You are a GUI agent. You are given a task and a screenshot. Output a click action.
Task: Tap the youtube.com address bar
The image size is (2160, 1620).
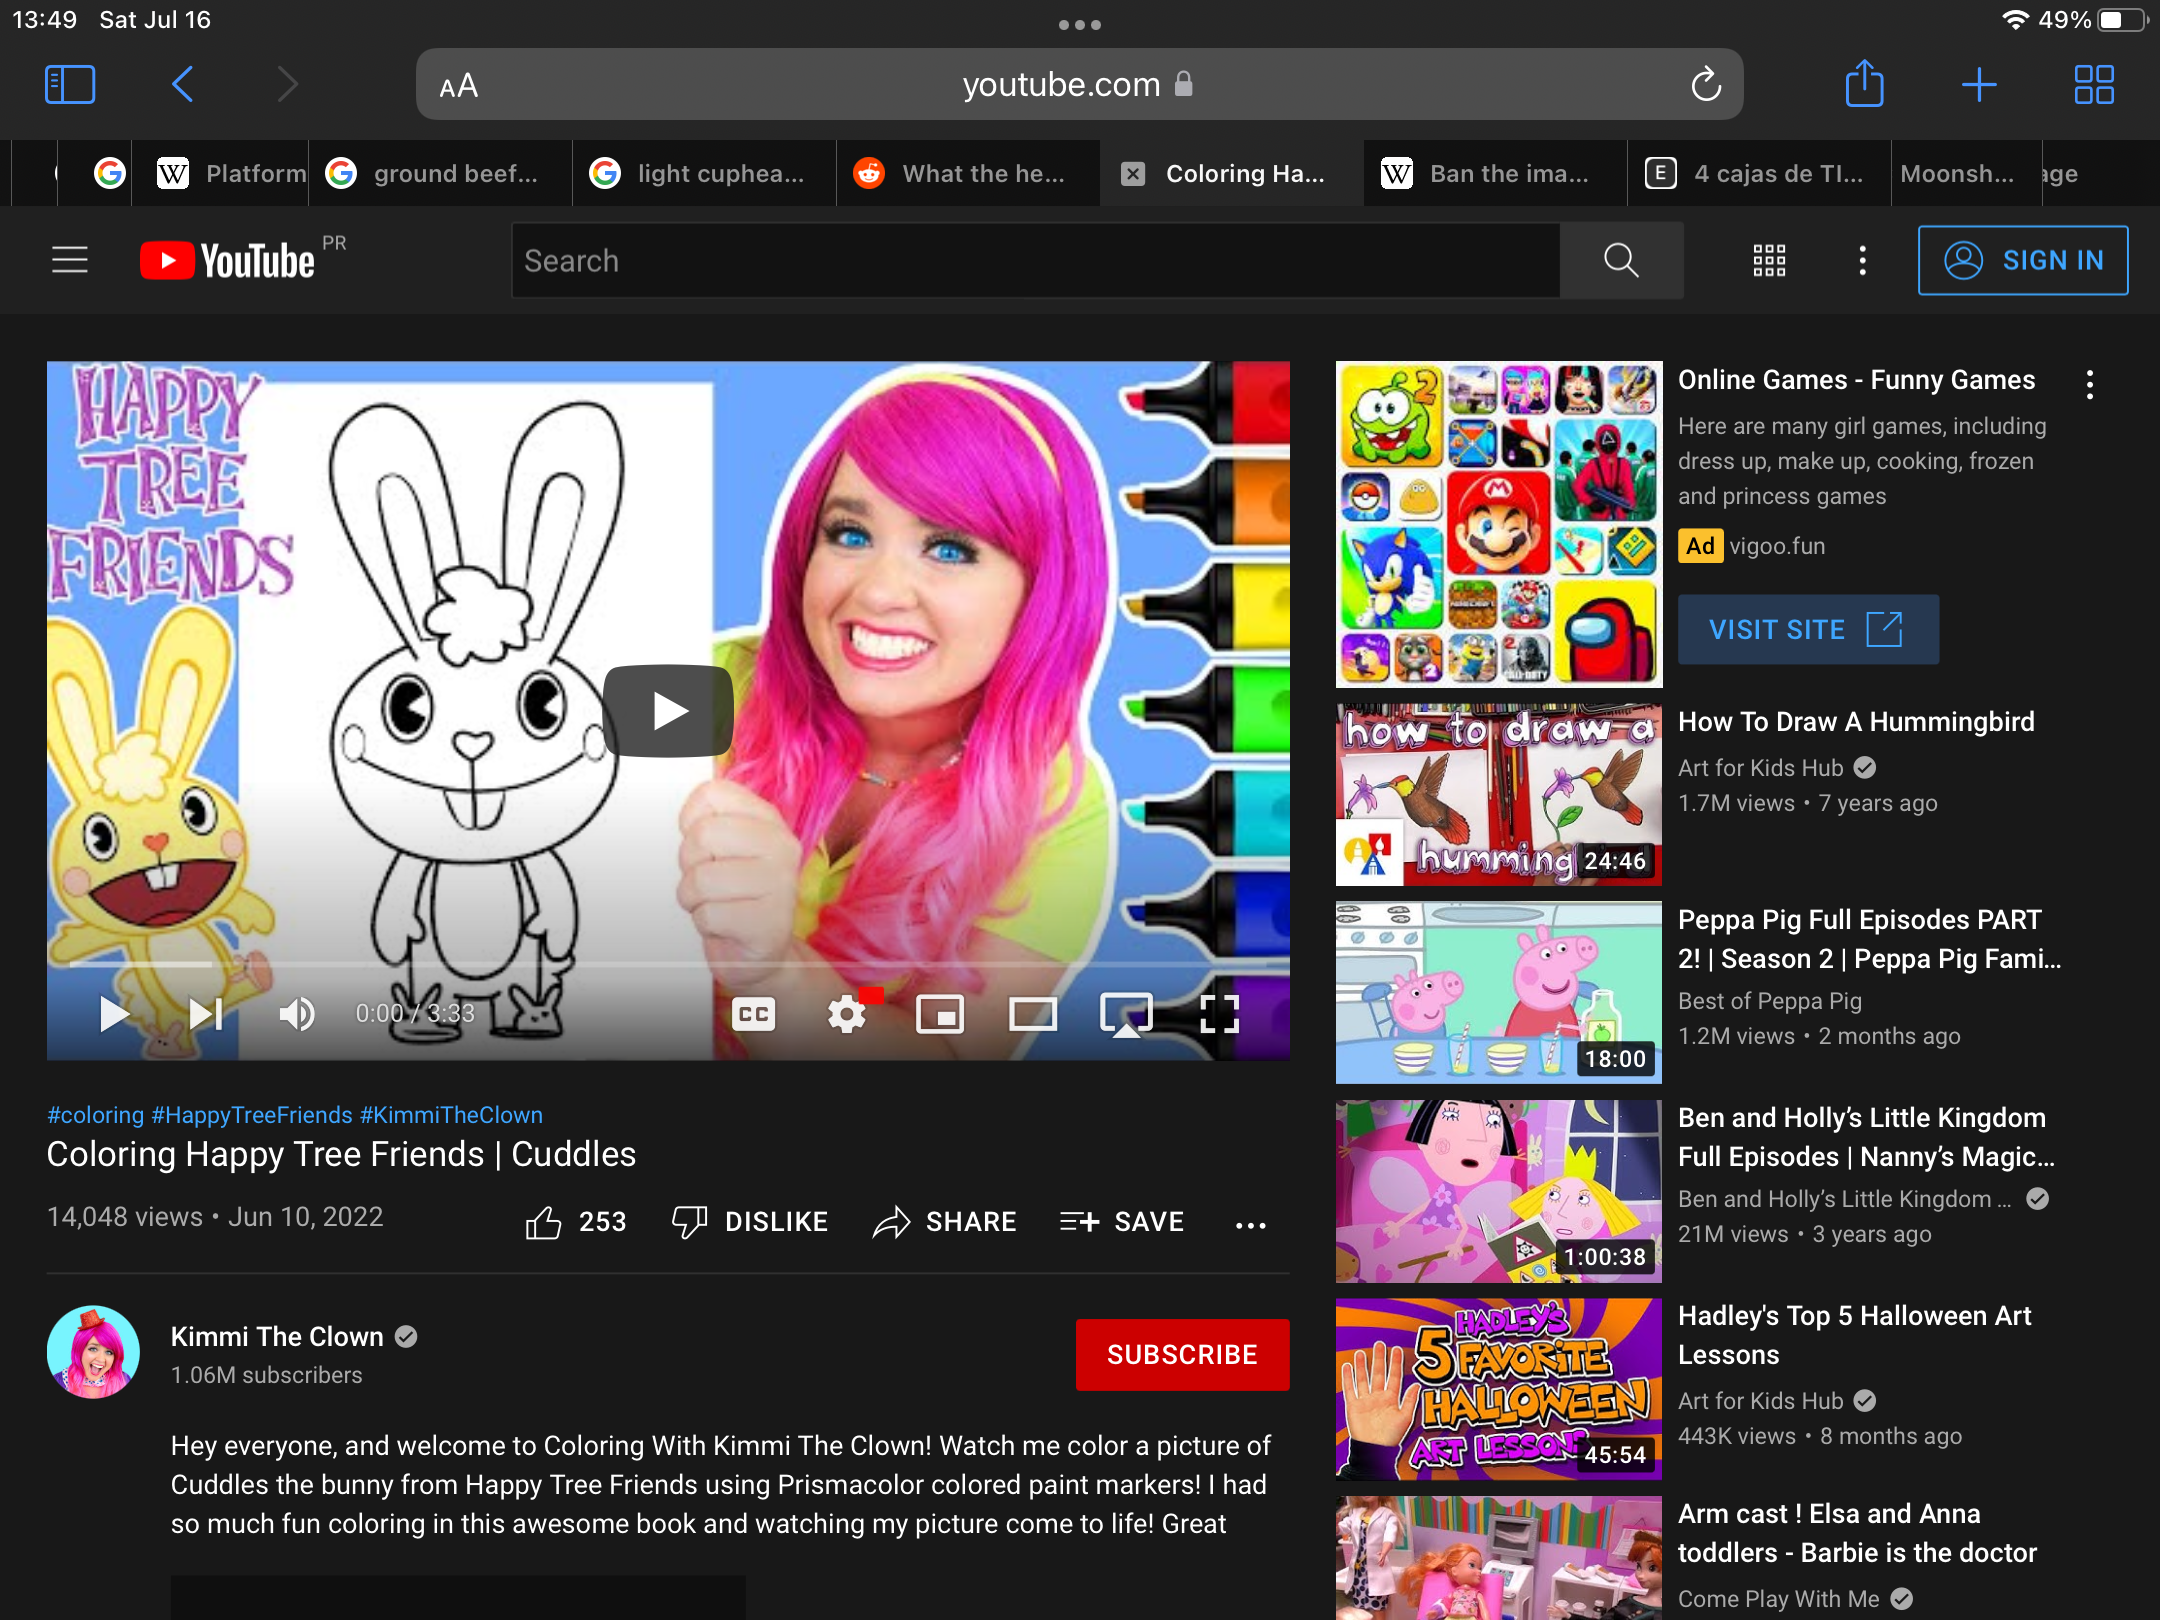pyautogui.click(x=1079, y=84)
